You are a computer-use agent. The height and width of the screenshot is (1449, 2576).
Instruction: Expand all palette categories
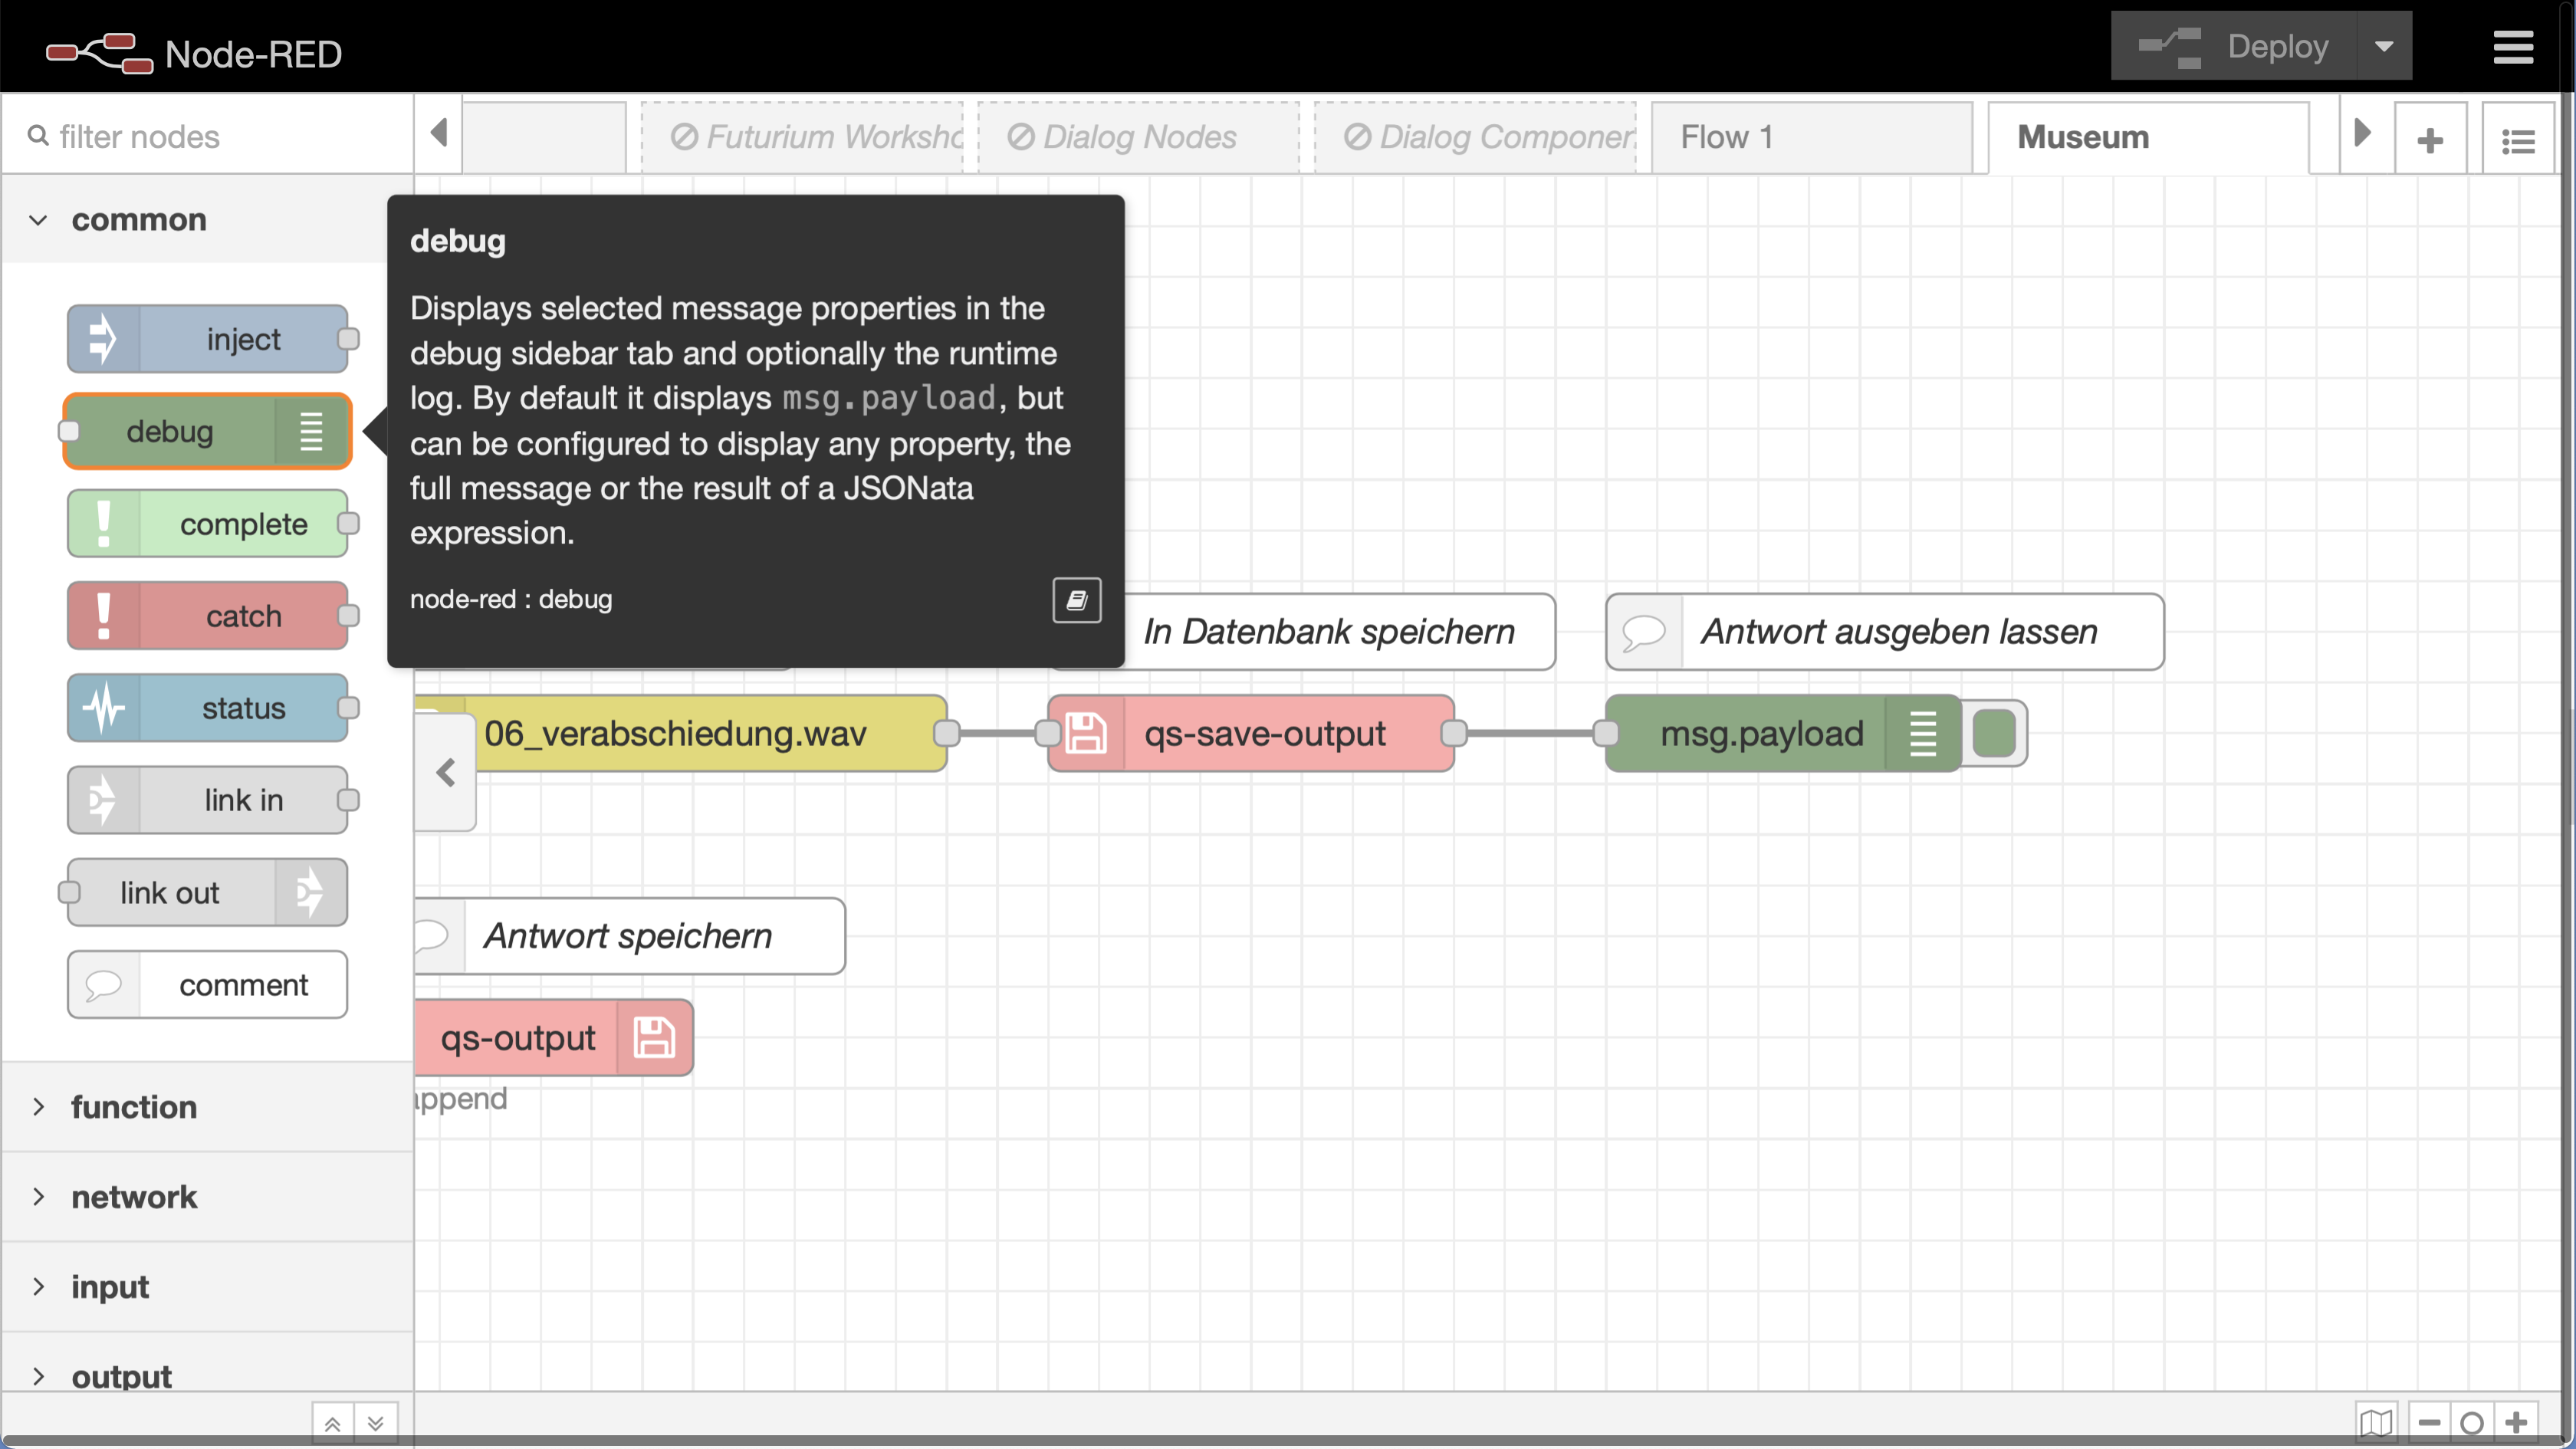(376, 1423)
